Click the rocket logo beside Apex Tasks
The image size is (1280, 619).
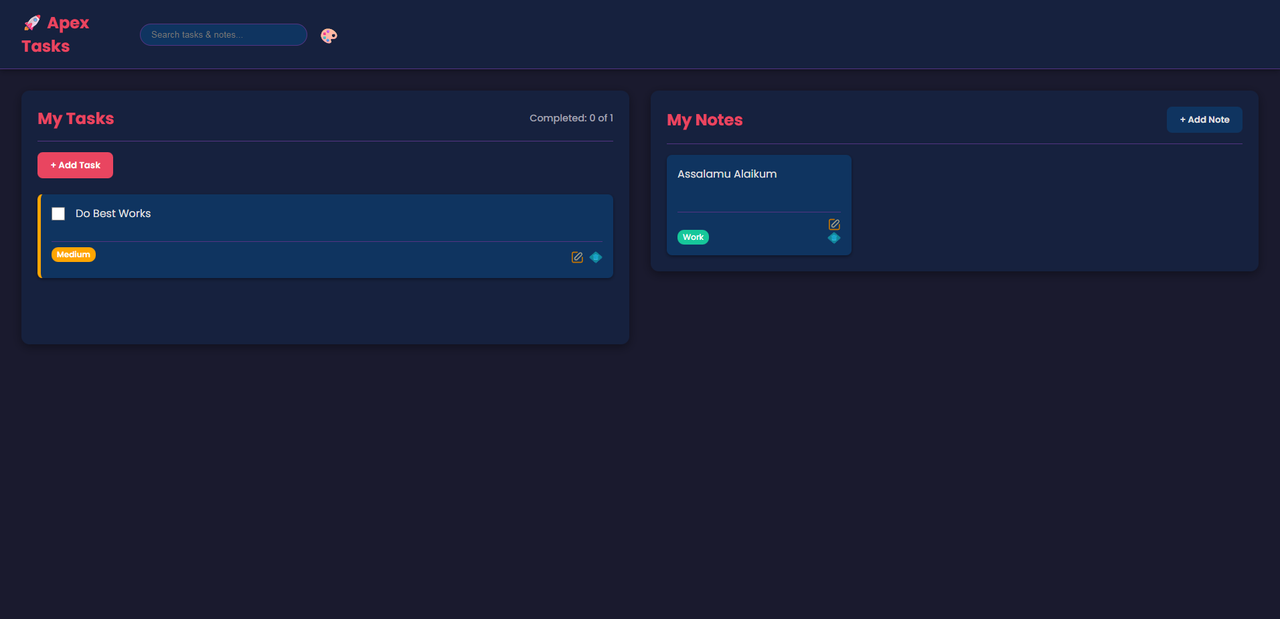pyautogui.click(x=32, y=23)
